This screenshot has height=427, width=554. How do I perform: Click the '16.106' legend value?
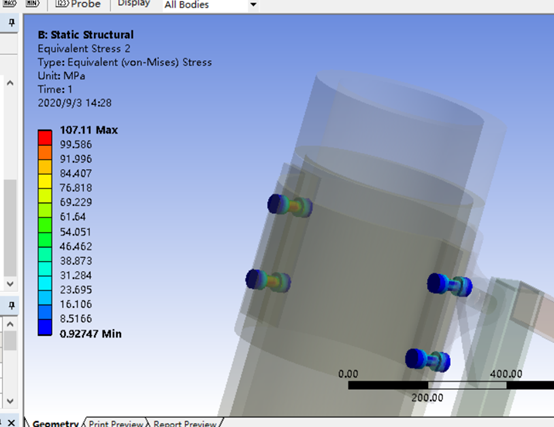[76, 304]
